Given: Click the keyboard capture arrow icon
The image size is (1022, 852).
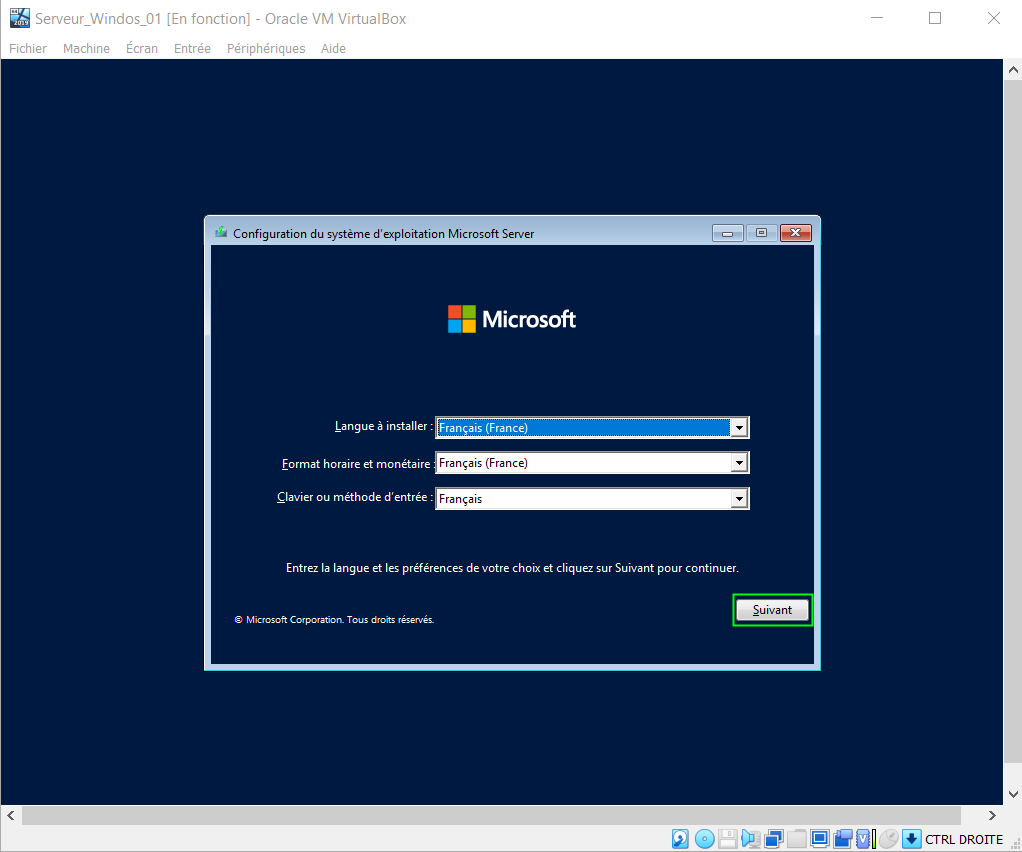Looking at the screenshot, I should point(911,839).
